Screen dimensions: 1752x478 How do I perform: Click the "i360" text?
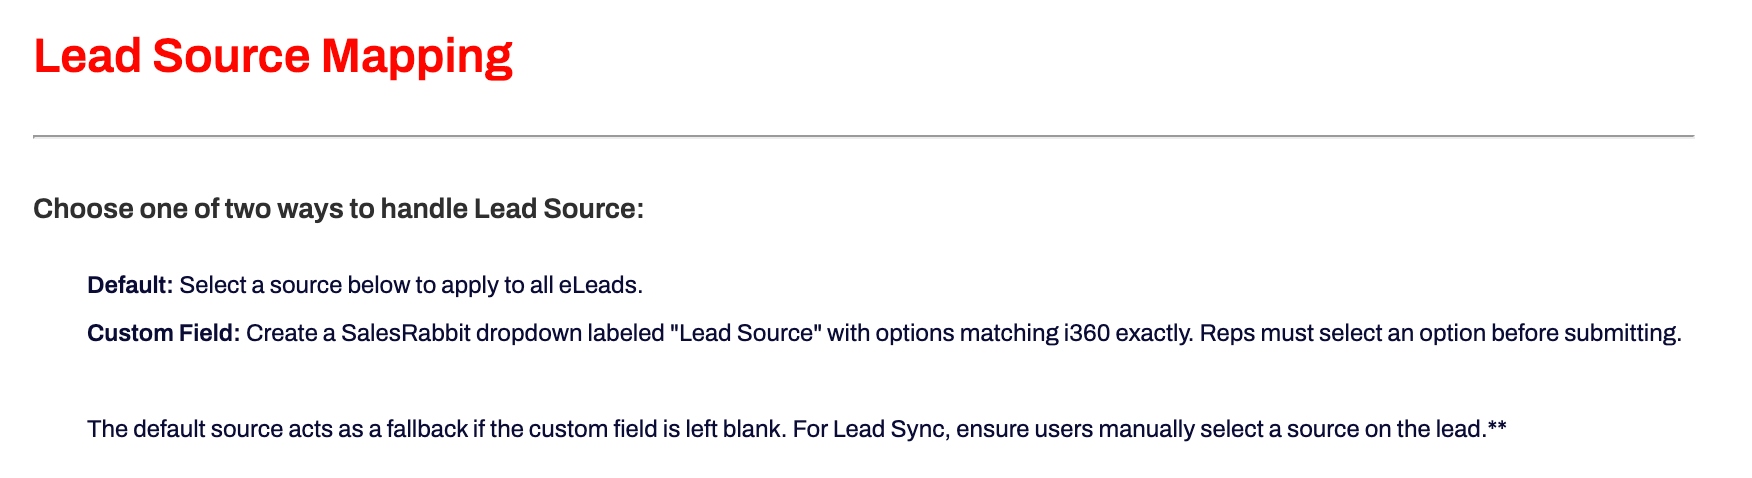pos(1086,333)
